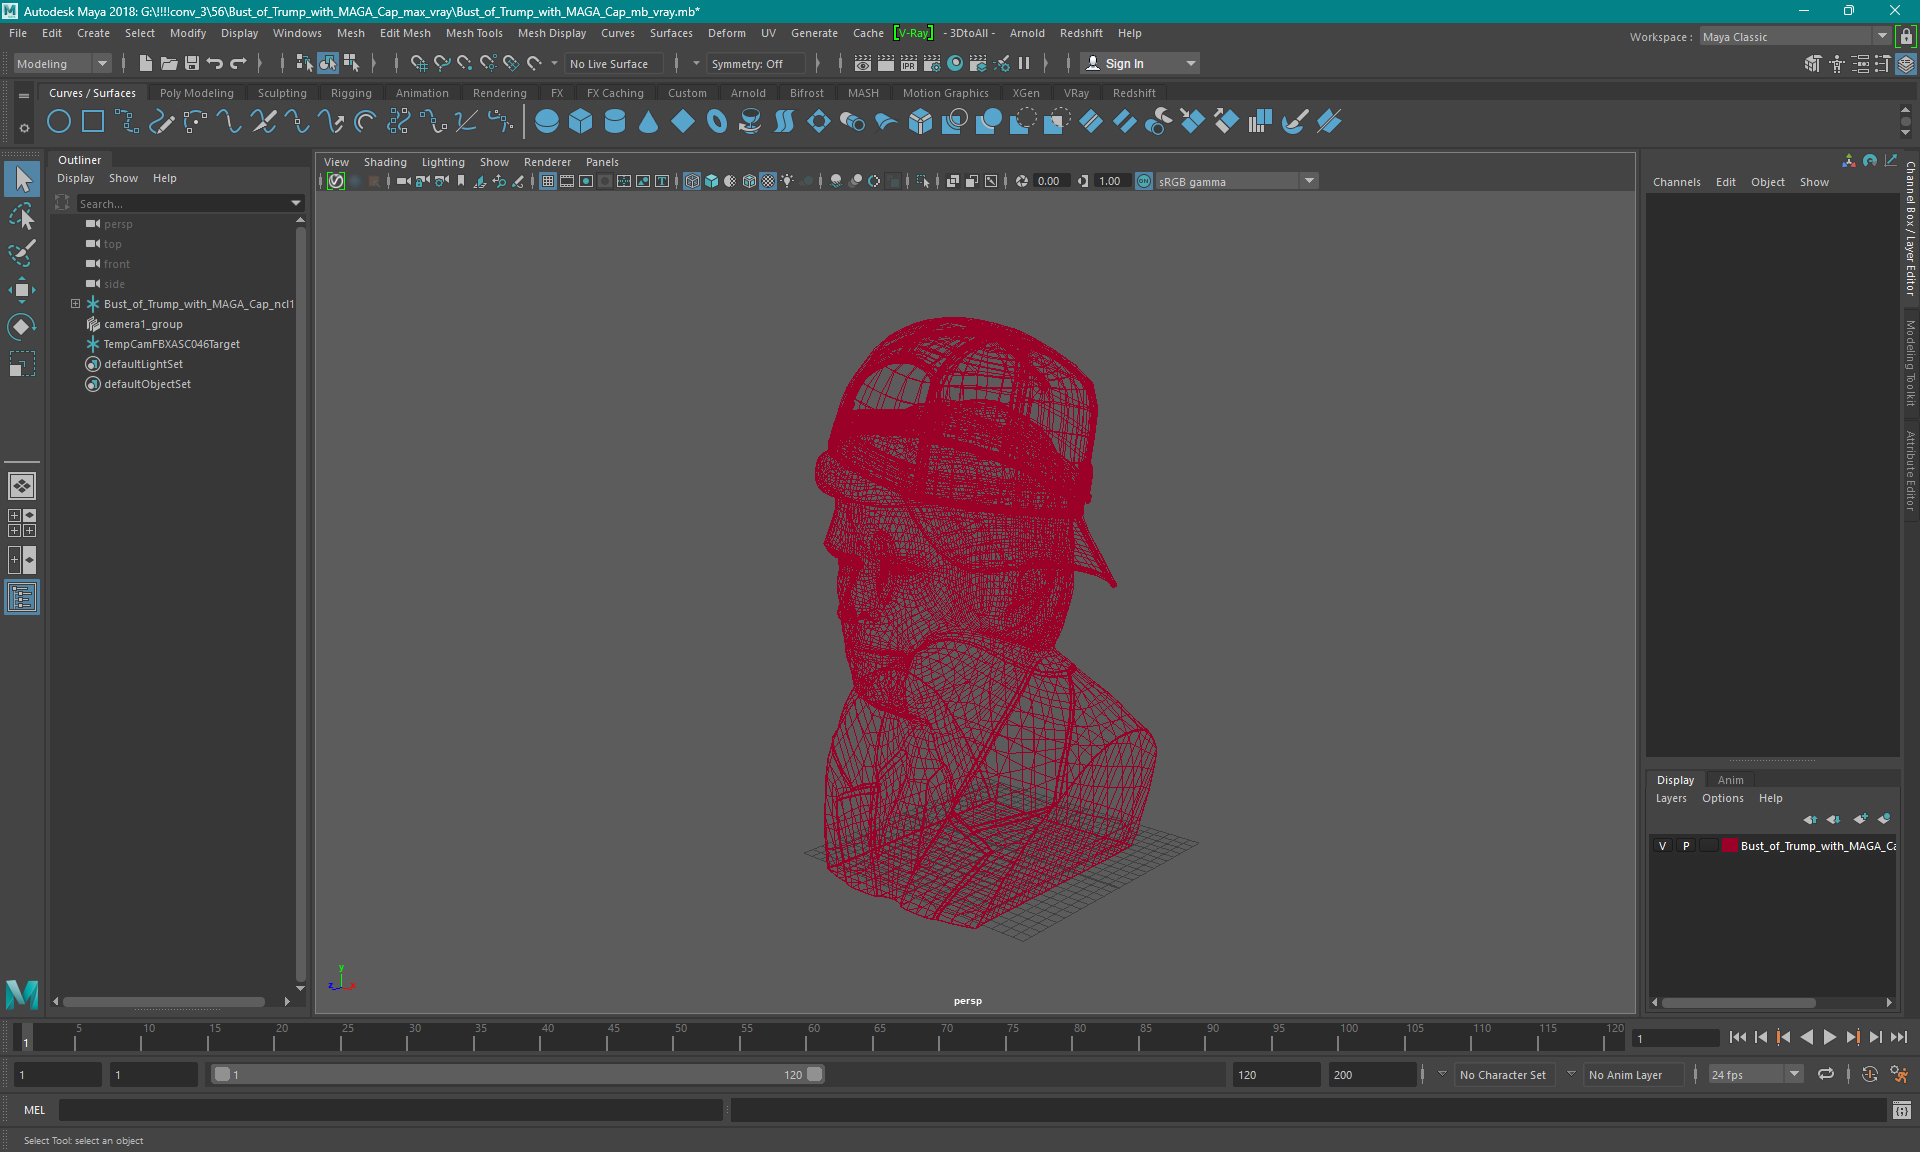
Task: Click the Sign In button
Action: [1125, 63]
